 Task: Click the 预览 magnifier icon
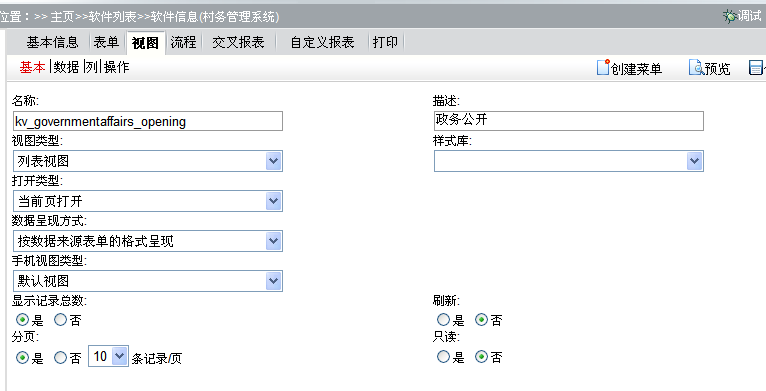coord(696,67)
